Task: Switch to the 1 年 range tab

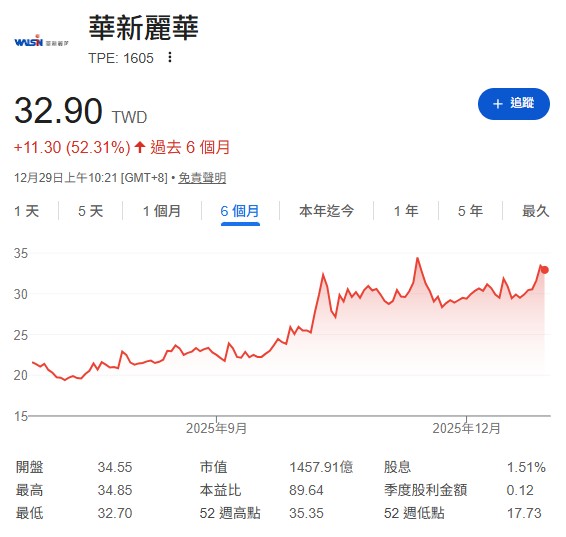Action: tap(406, 211)
